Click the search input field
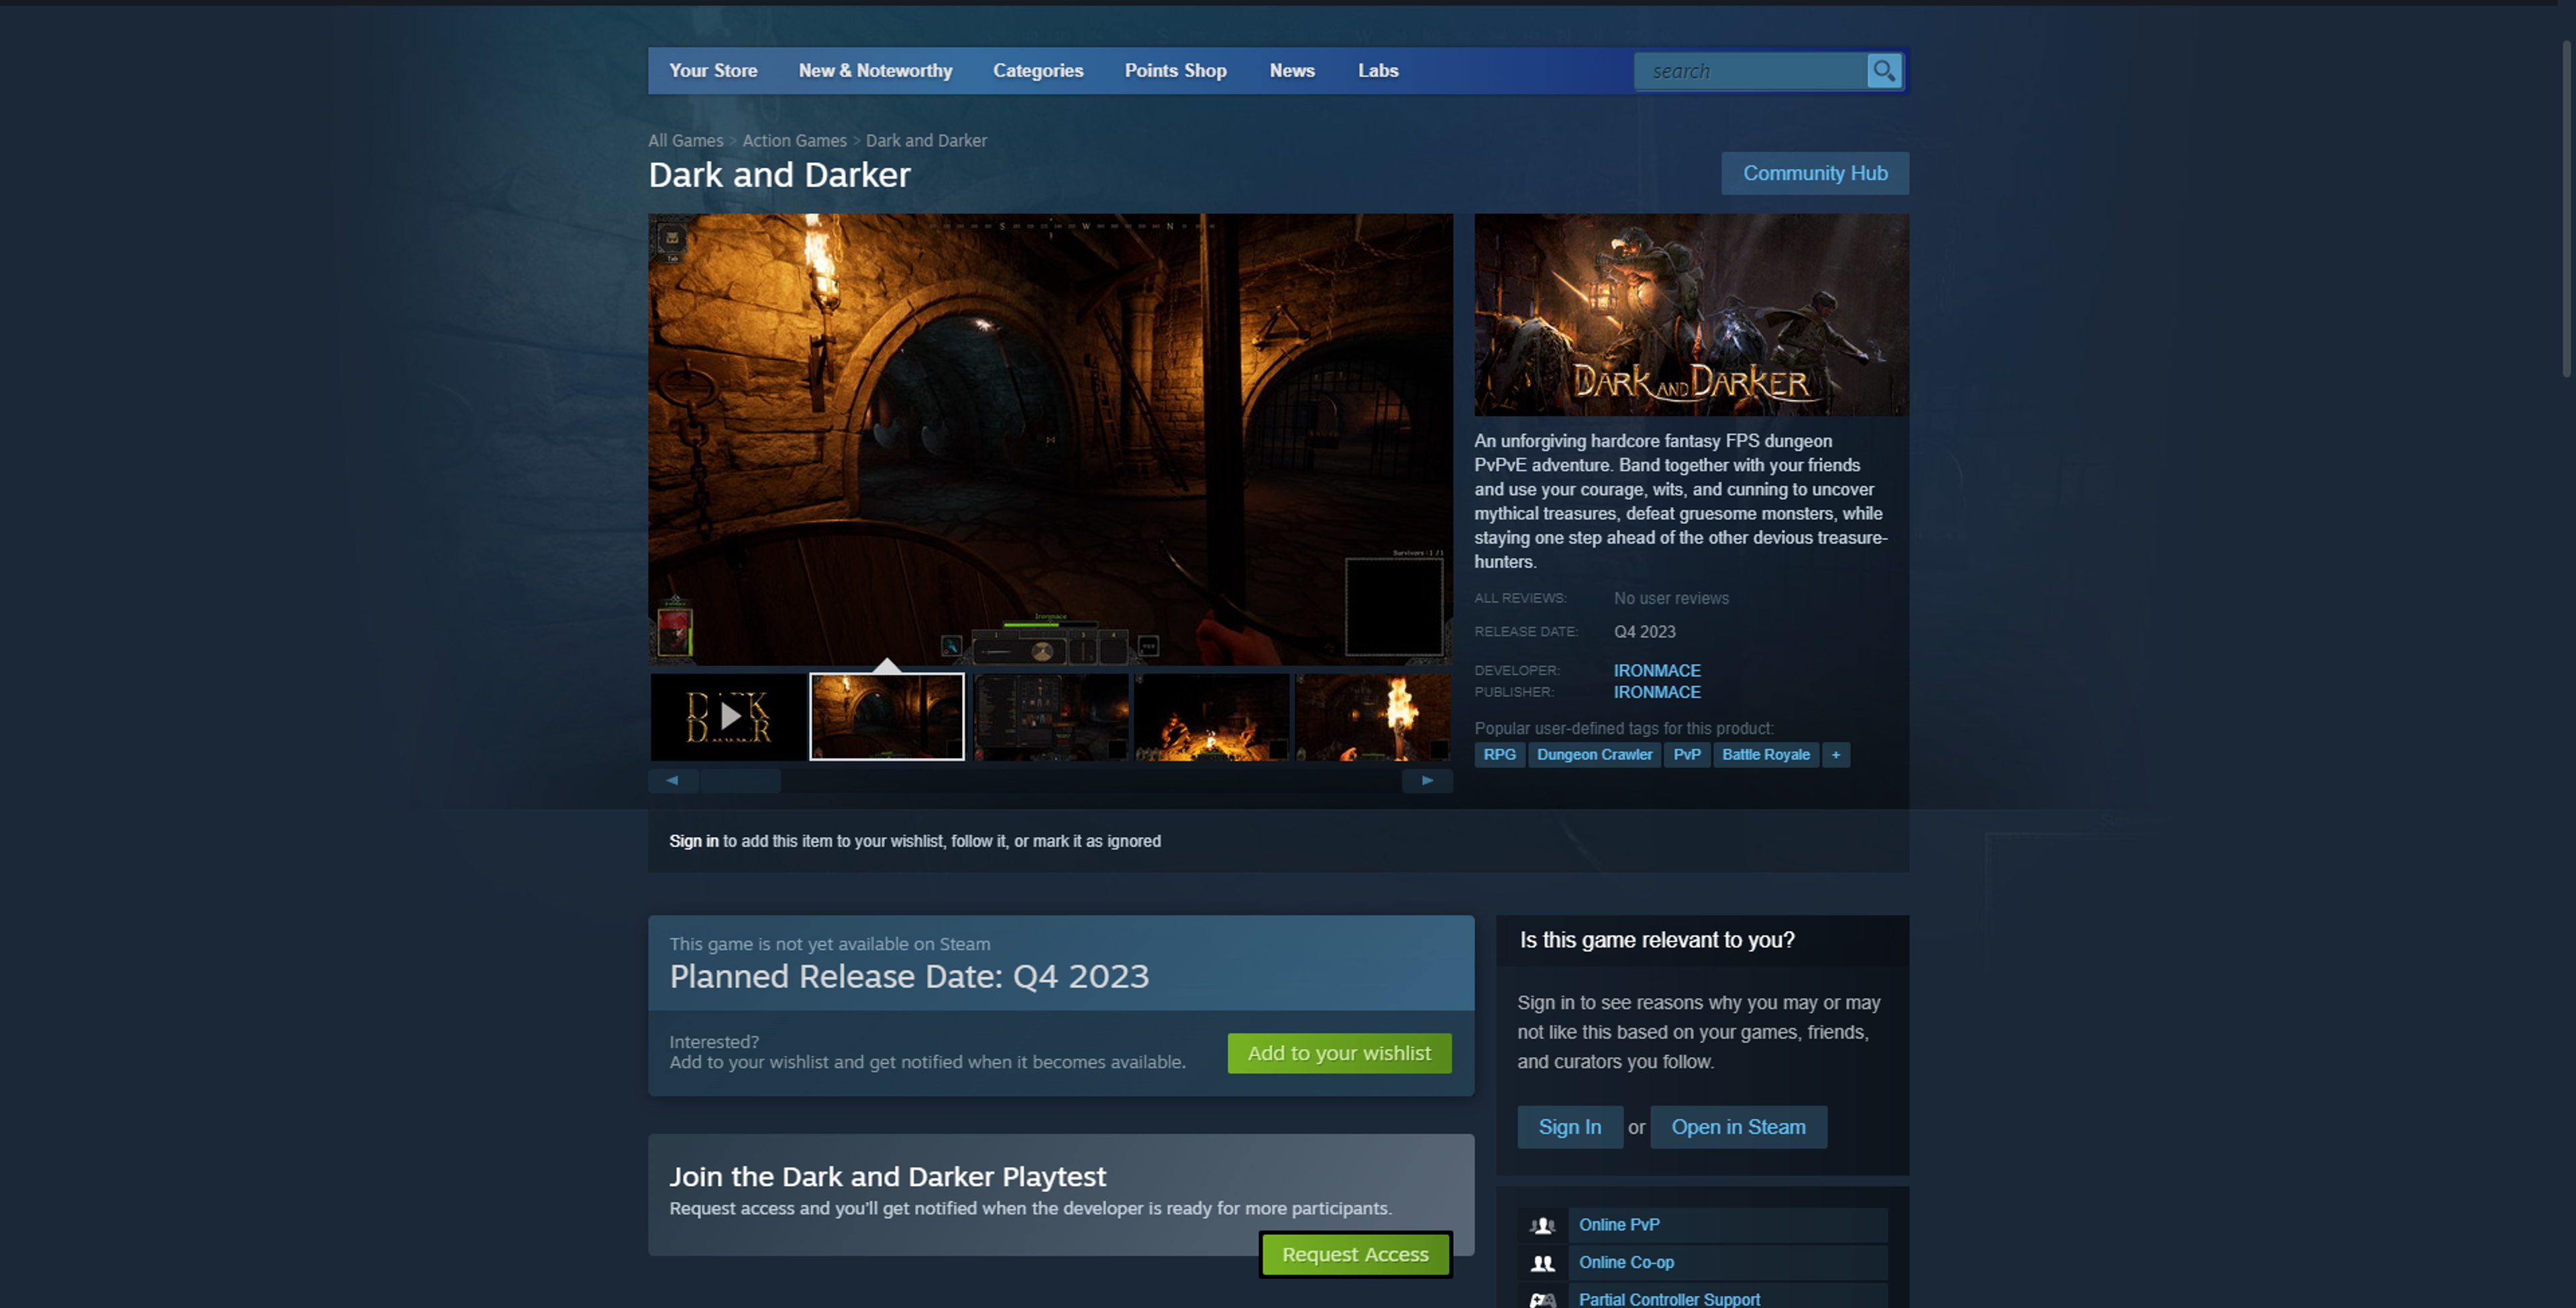 click(1750, 68)
